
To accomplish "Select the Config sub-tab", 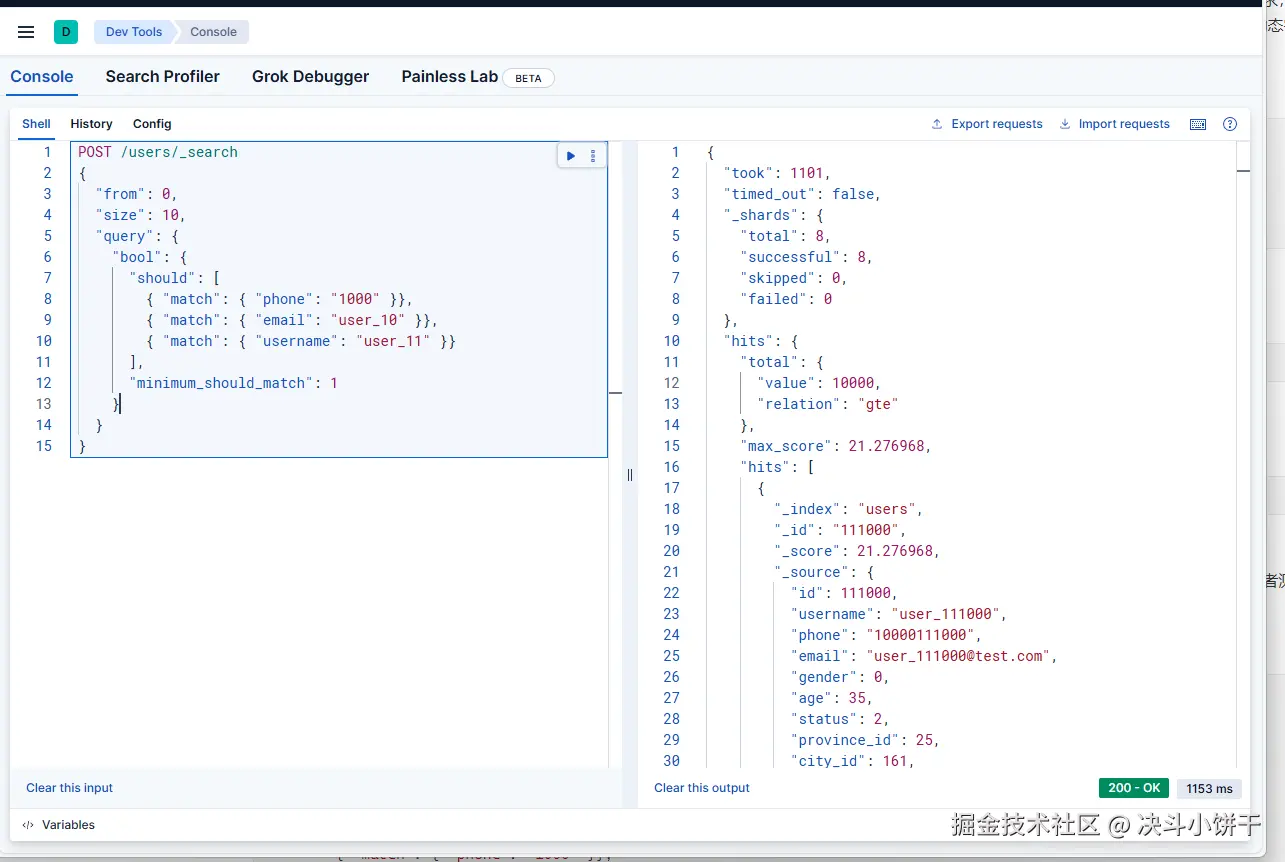I will pos(152,124).
